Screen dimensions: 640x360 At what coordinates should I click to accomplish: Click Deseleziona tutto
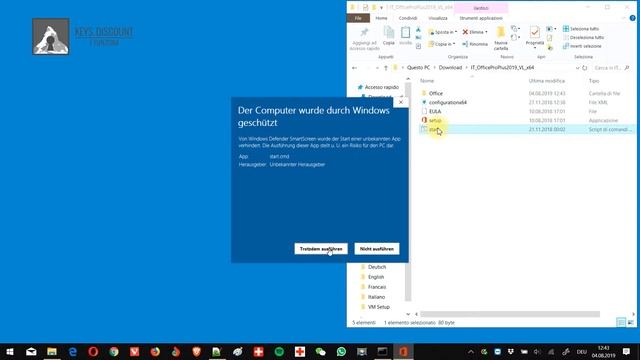[x=583, y=37]
